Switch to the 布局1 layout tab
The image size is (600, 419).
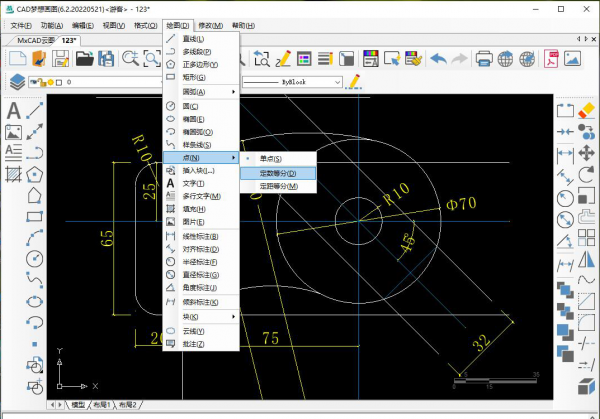point(102,404)
